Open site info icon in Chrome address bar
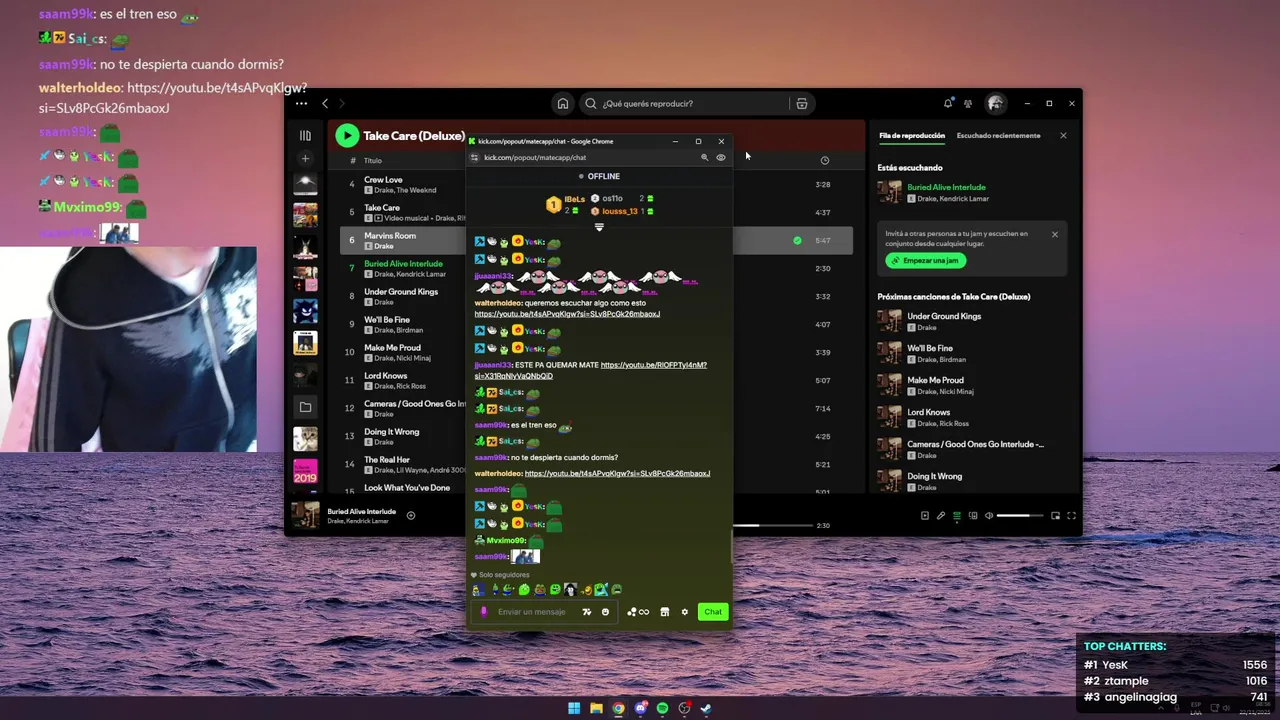This screenshot has width=1280, height=720. [x=474, y=157]
